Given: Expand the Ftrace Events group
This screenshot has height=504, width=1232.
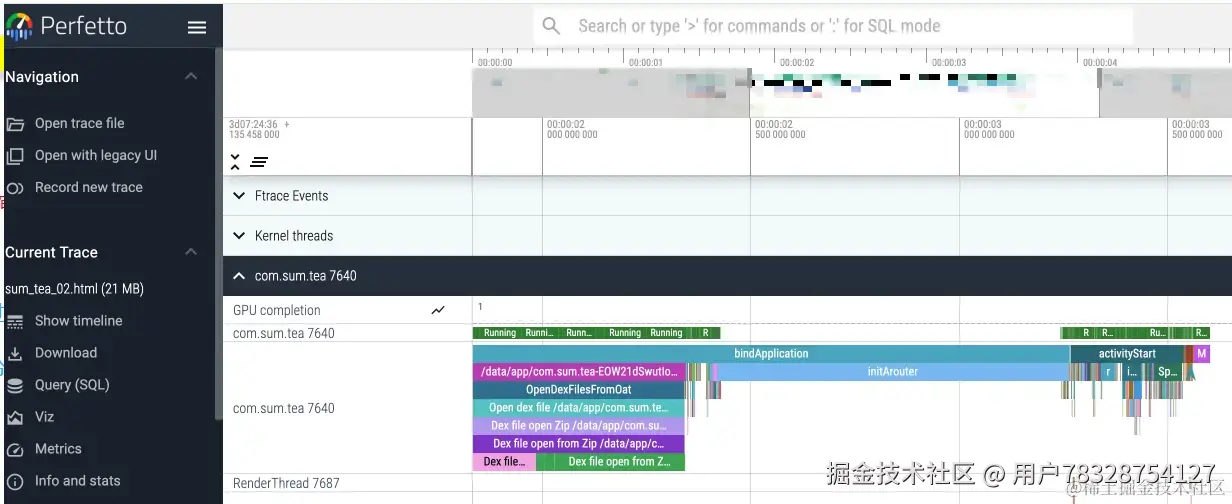Looking at the screenshot, I should (x=239, y=196).
